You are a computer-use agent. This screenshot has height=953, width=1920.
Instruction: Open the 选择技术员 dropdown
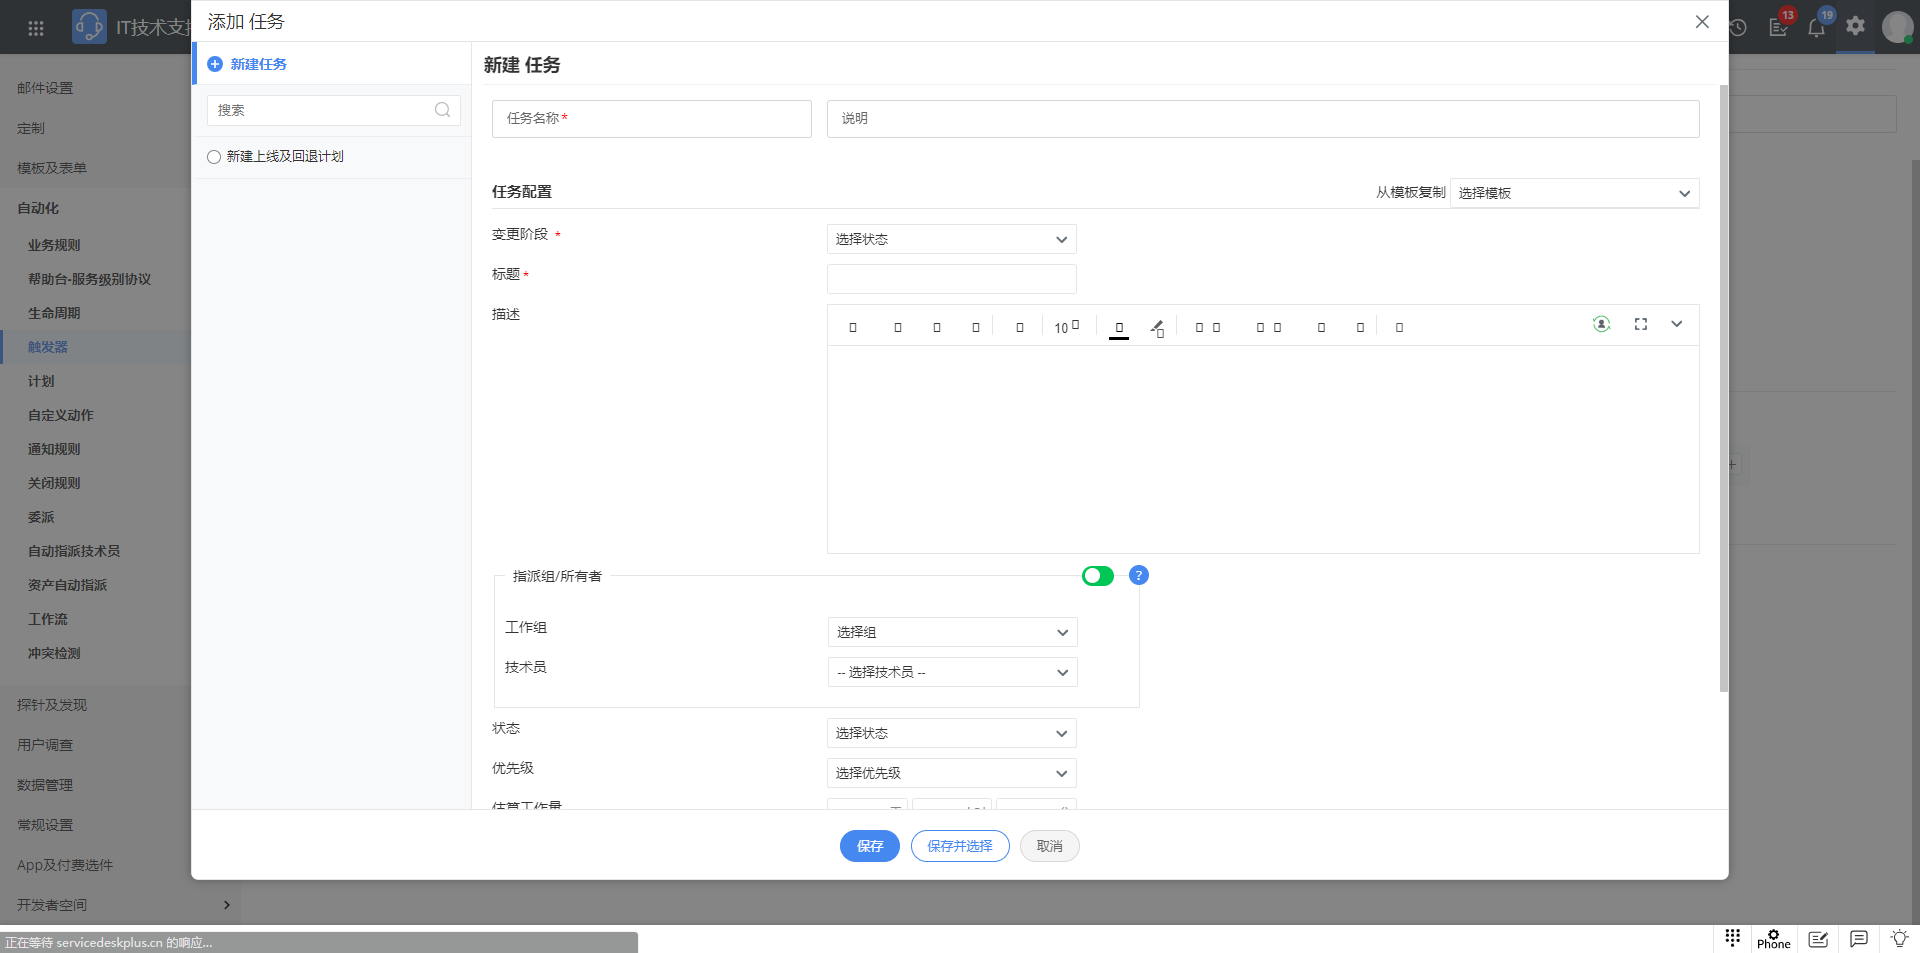(952, 672)
